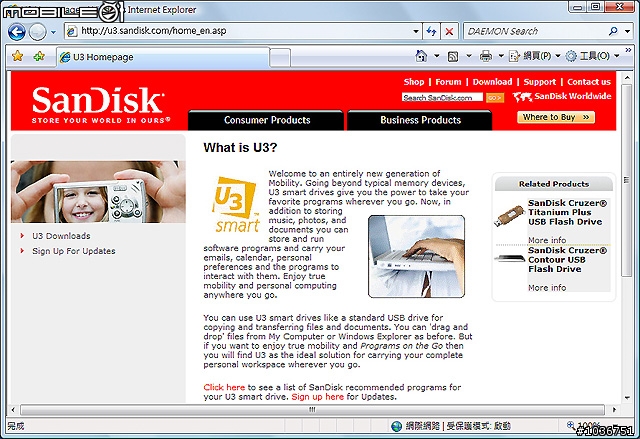Click the laptop typing photo
Viewport: 640px width, 439px height.
[x=416, y=256]
